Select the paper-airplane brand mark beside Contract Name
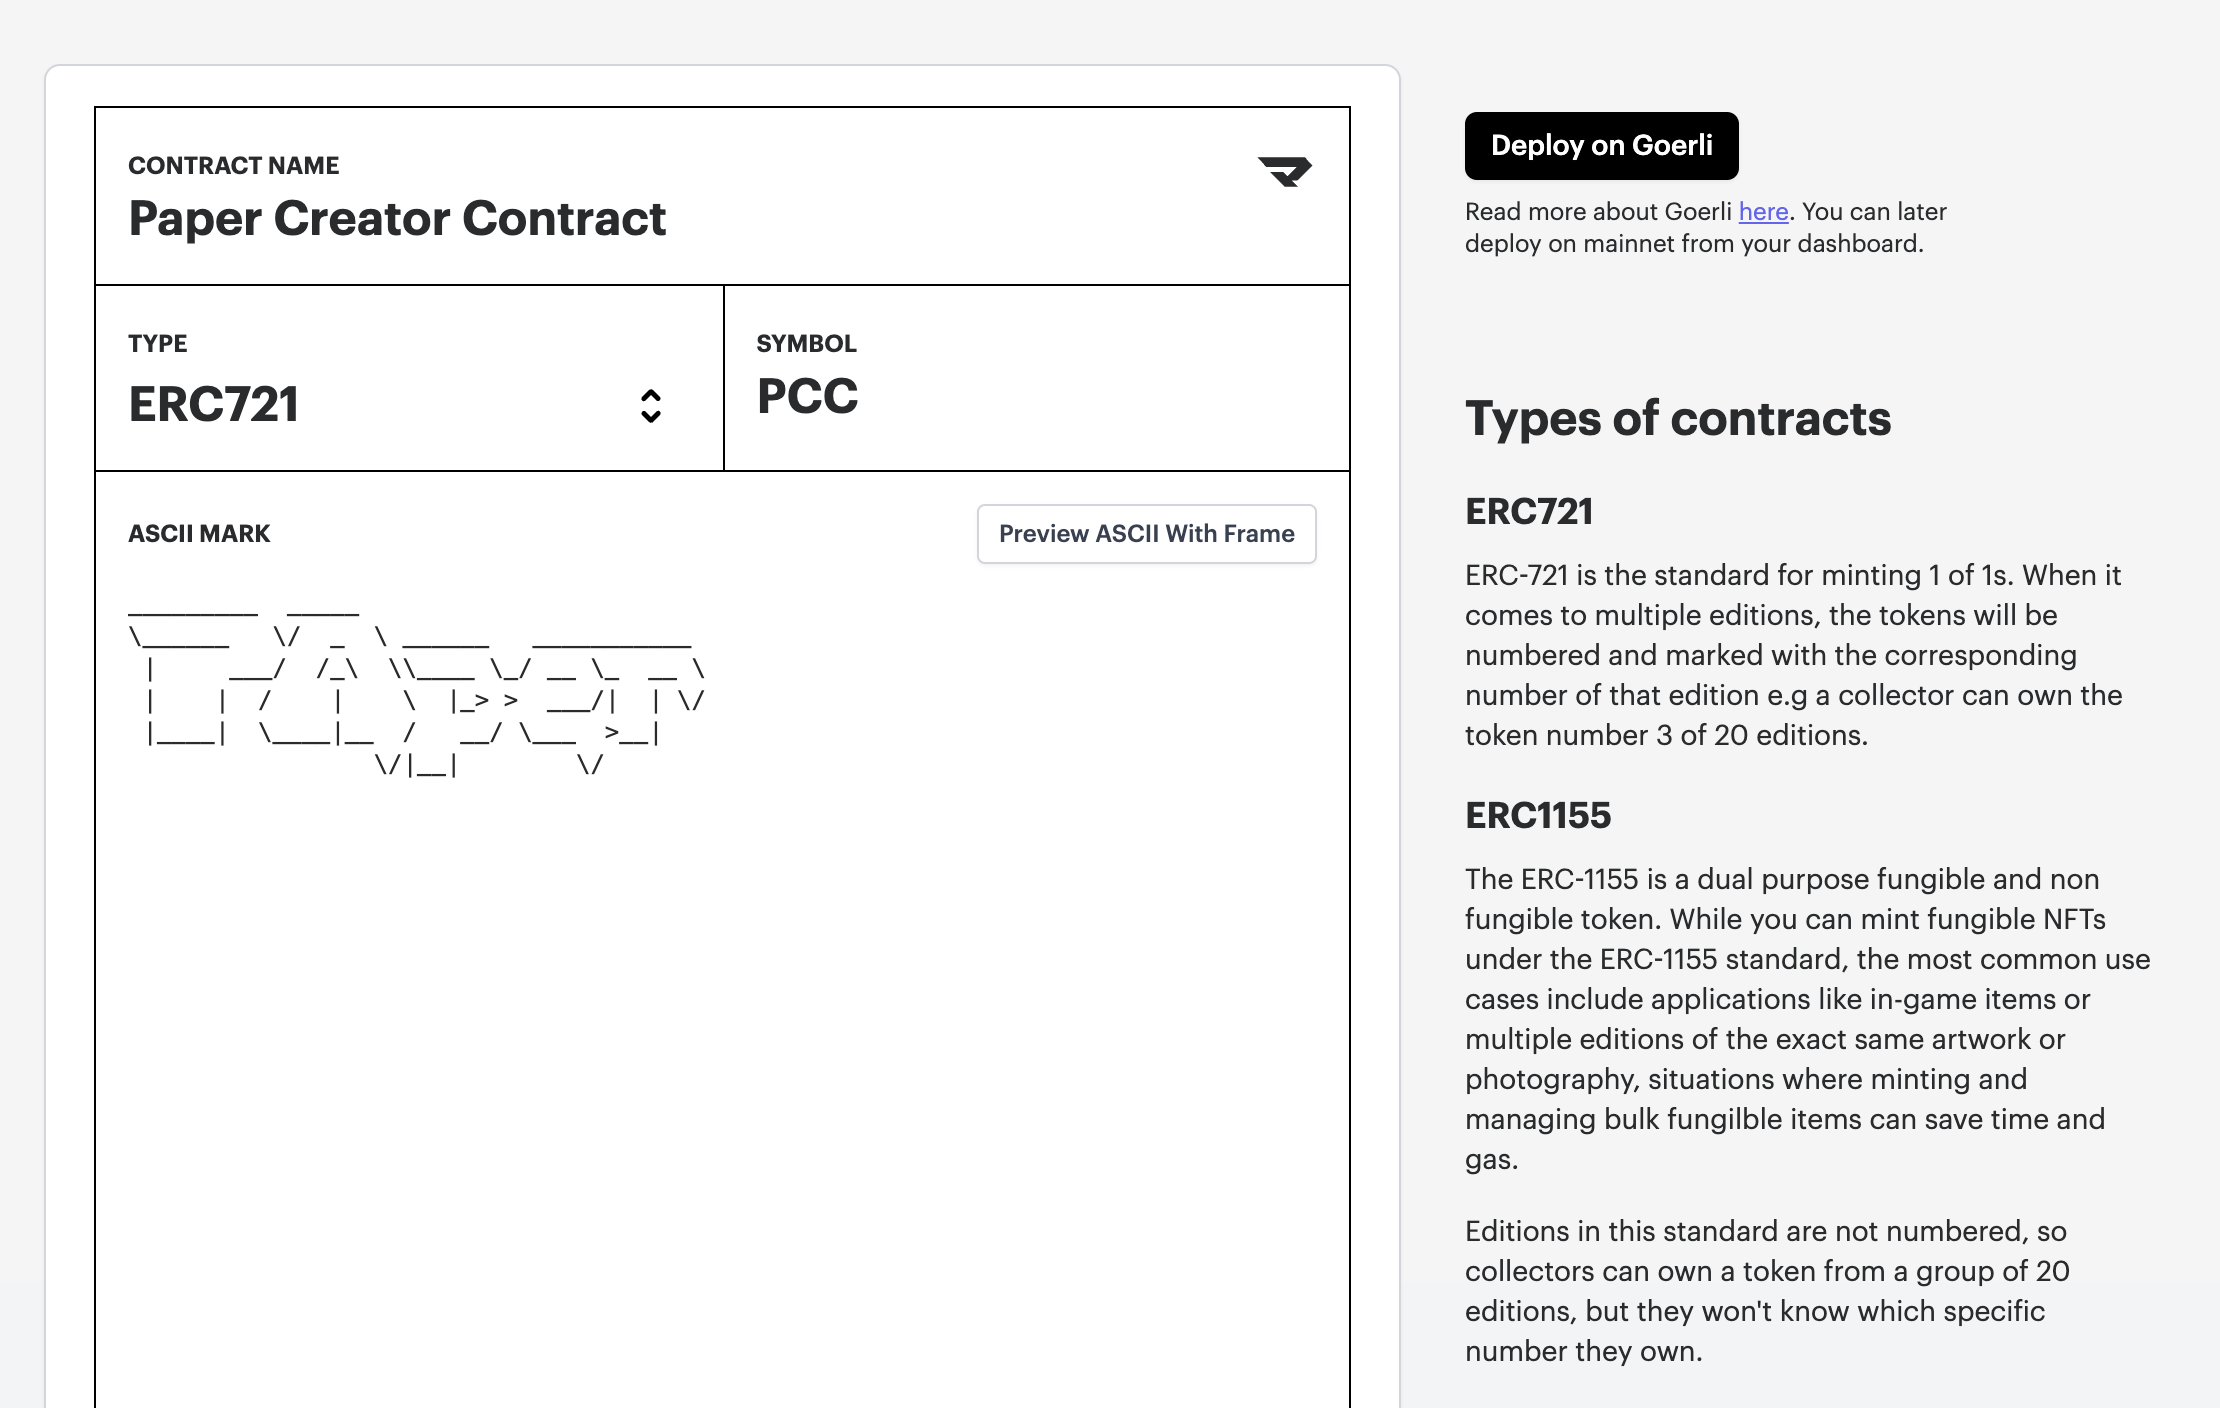Image resolution: width=2220 pixels, height=1408 pixels. (x=1287, y=171)
